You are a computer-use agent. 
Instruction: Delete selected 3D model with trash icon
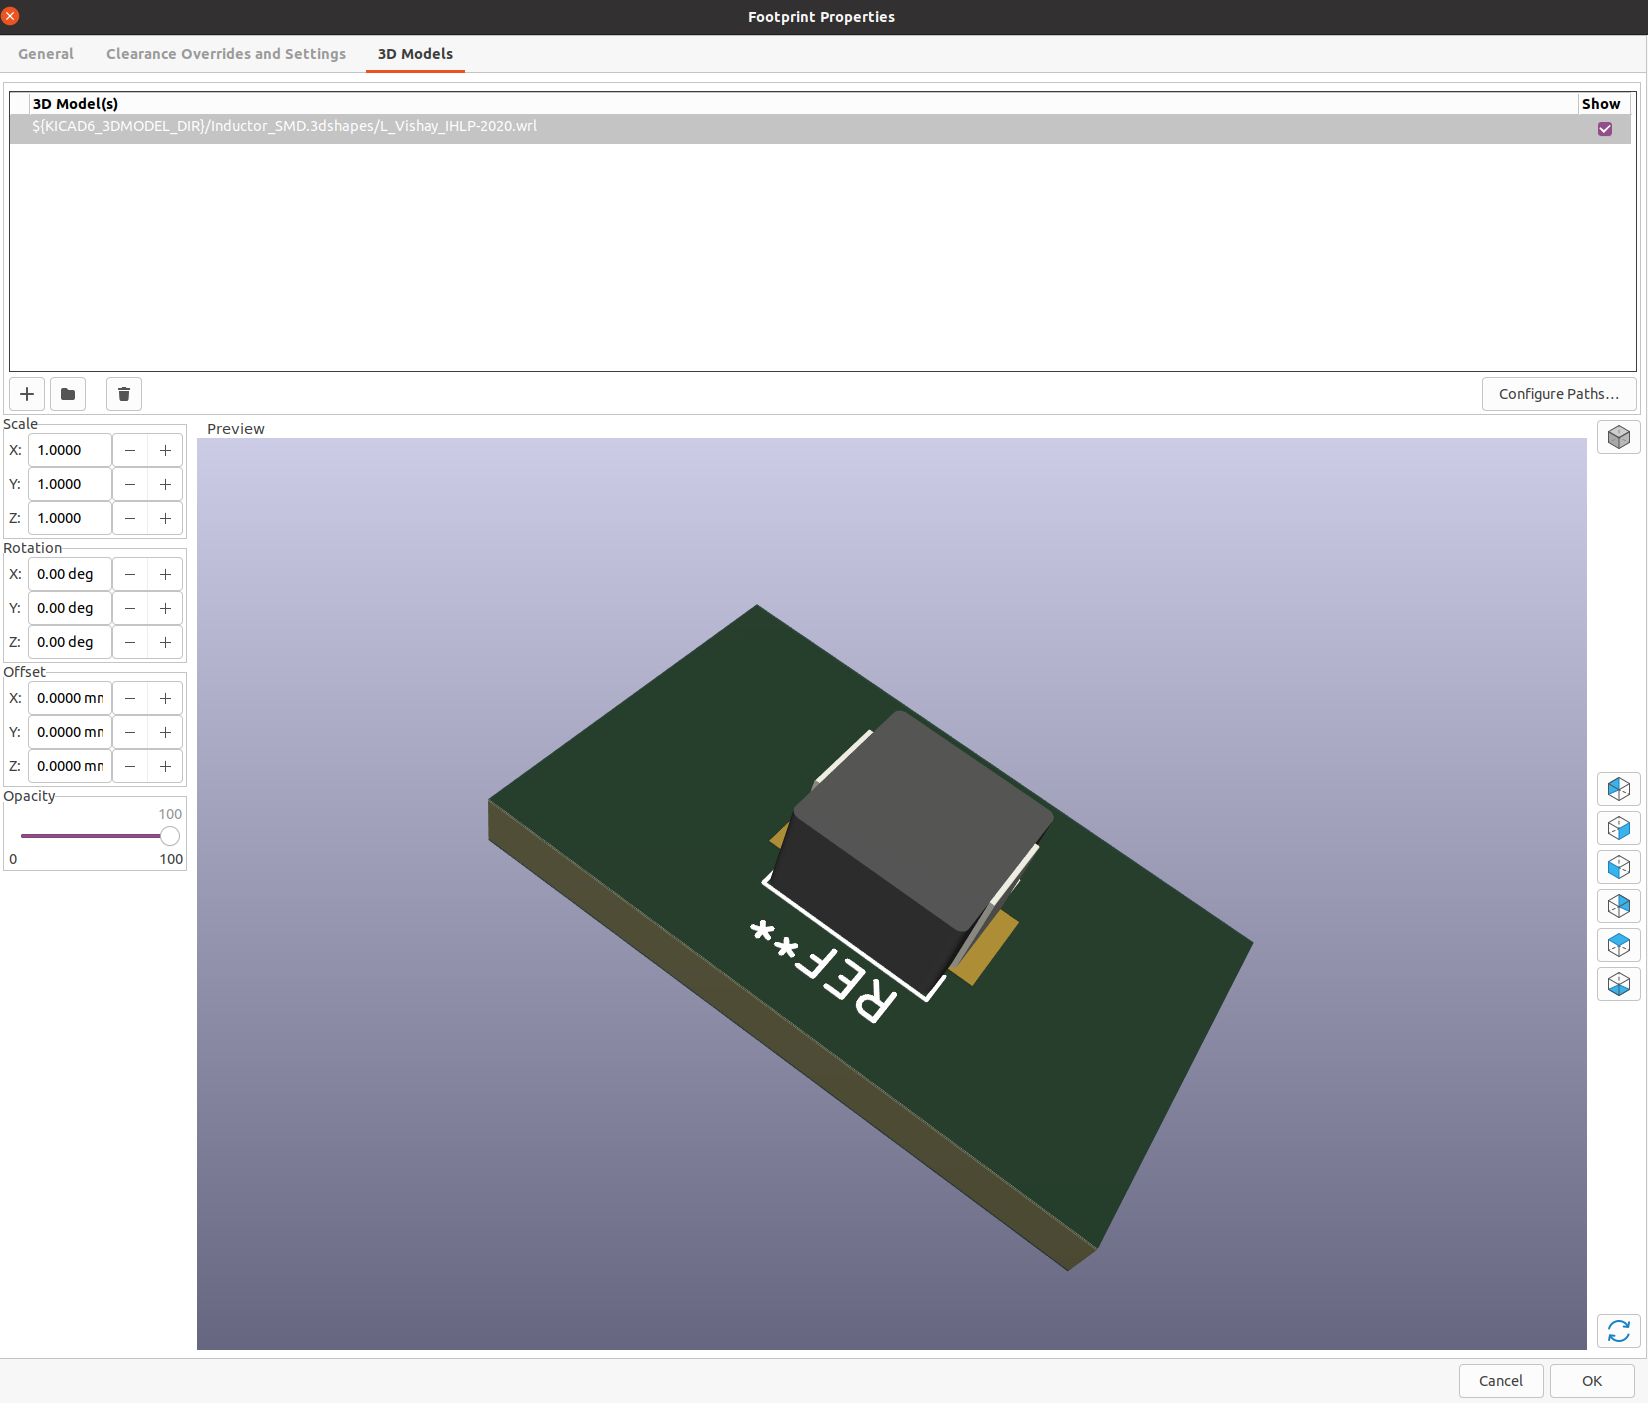[x=124, y=394]
